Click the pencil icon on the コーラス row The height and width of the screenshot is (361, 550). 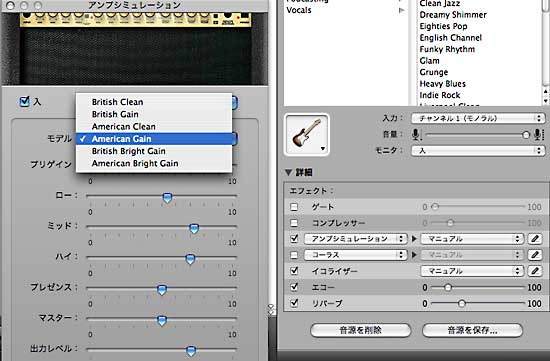[535, 255]
